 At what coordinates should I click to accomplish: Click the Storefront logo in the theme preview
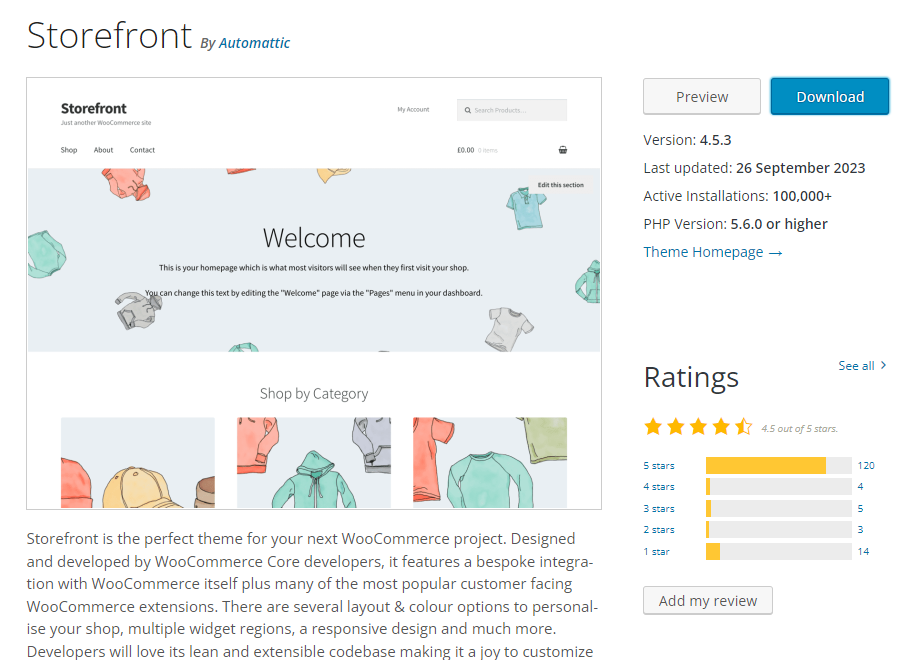click(92, 108)
